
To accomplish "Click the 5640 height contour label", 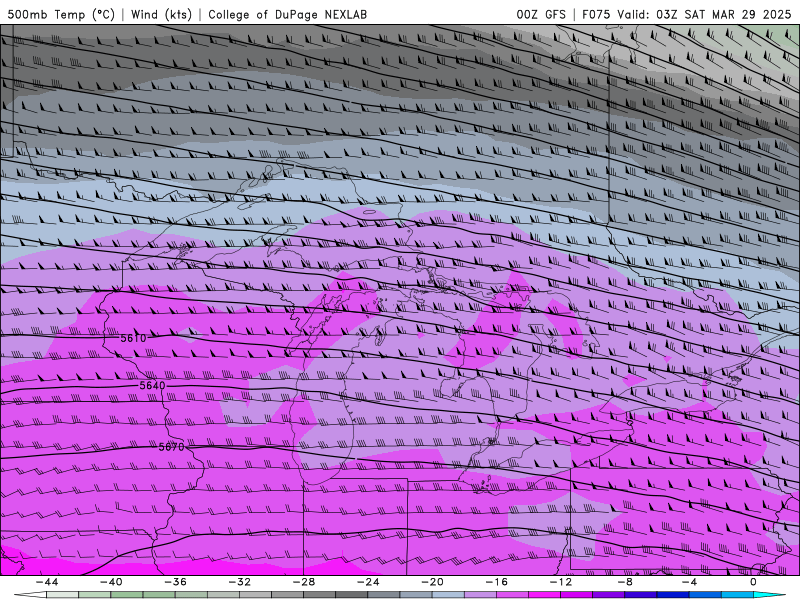I will [x=152, y=386].
